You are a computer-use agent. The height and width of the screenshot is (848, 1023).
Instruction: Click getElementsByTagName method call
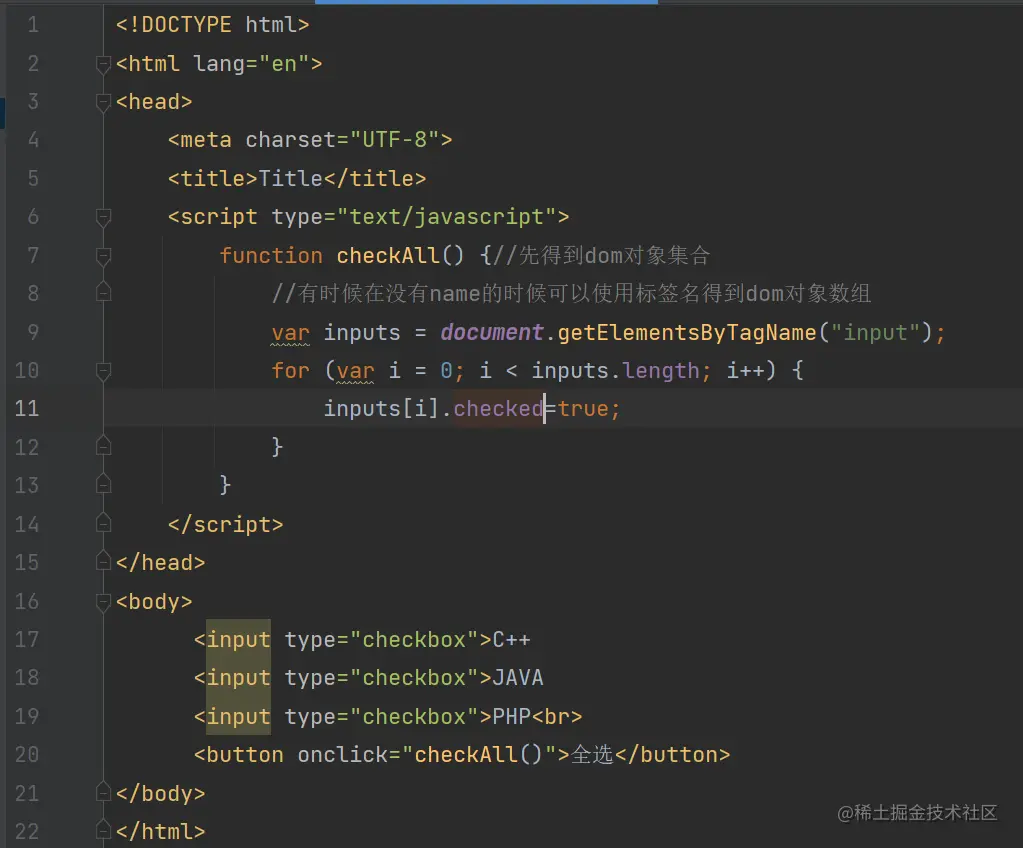click(687, 333)
